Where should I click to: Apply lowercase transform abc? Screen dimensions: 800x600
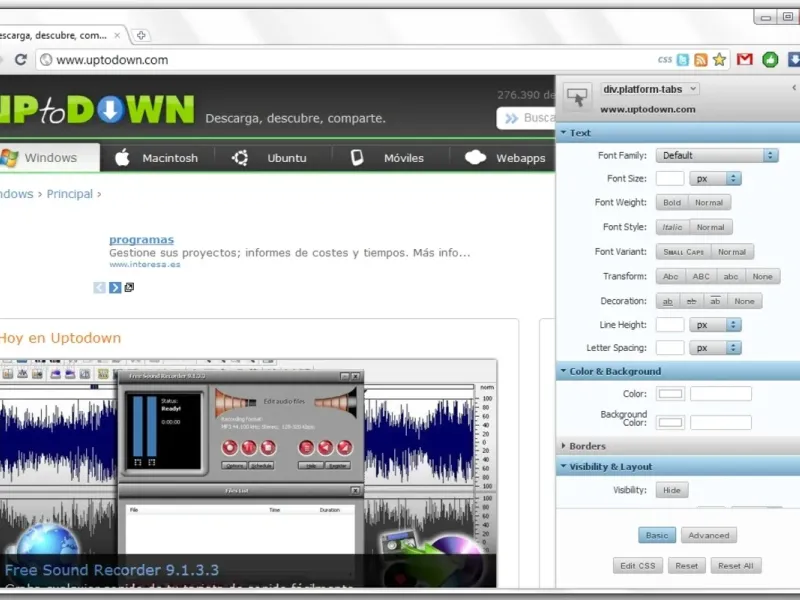click(x=731, y=277)
